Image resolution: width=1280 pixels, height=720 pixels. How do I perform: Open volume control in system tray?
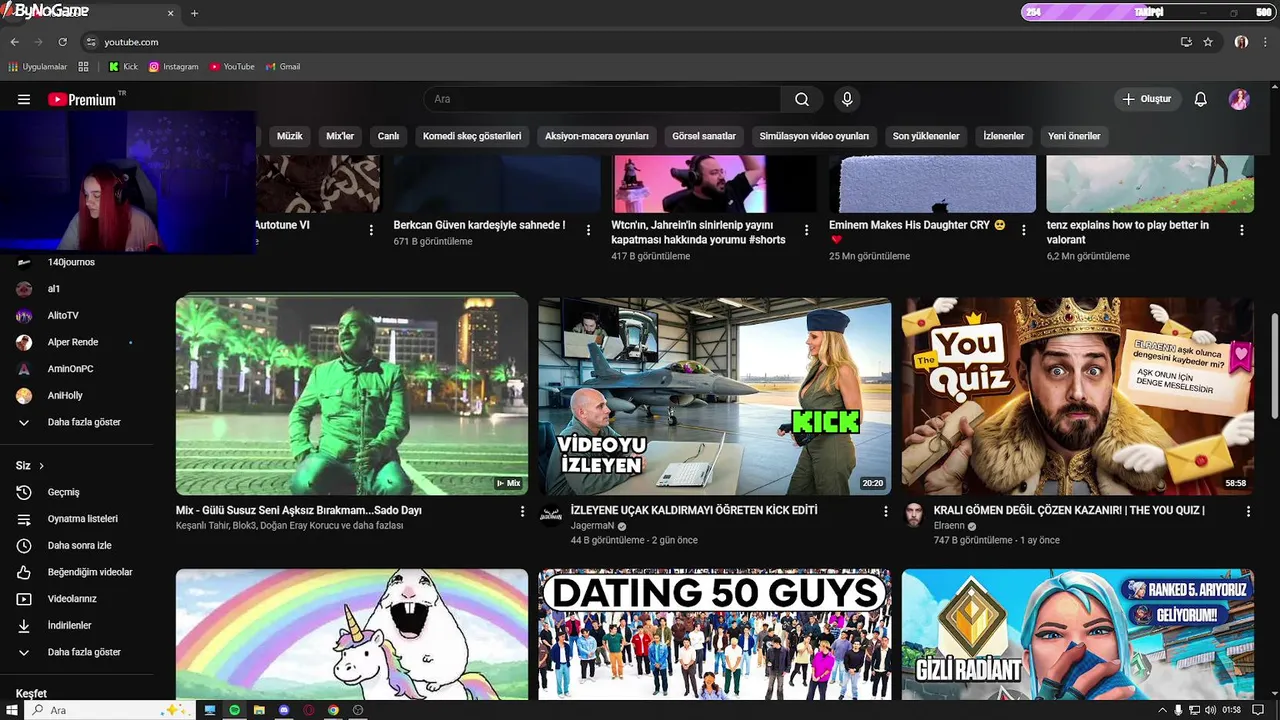(x=1211, y=710)
